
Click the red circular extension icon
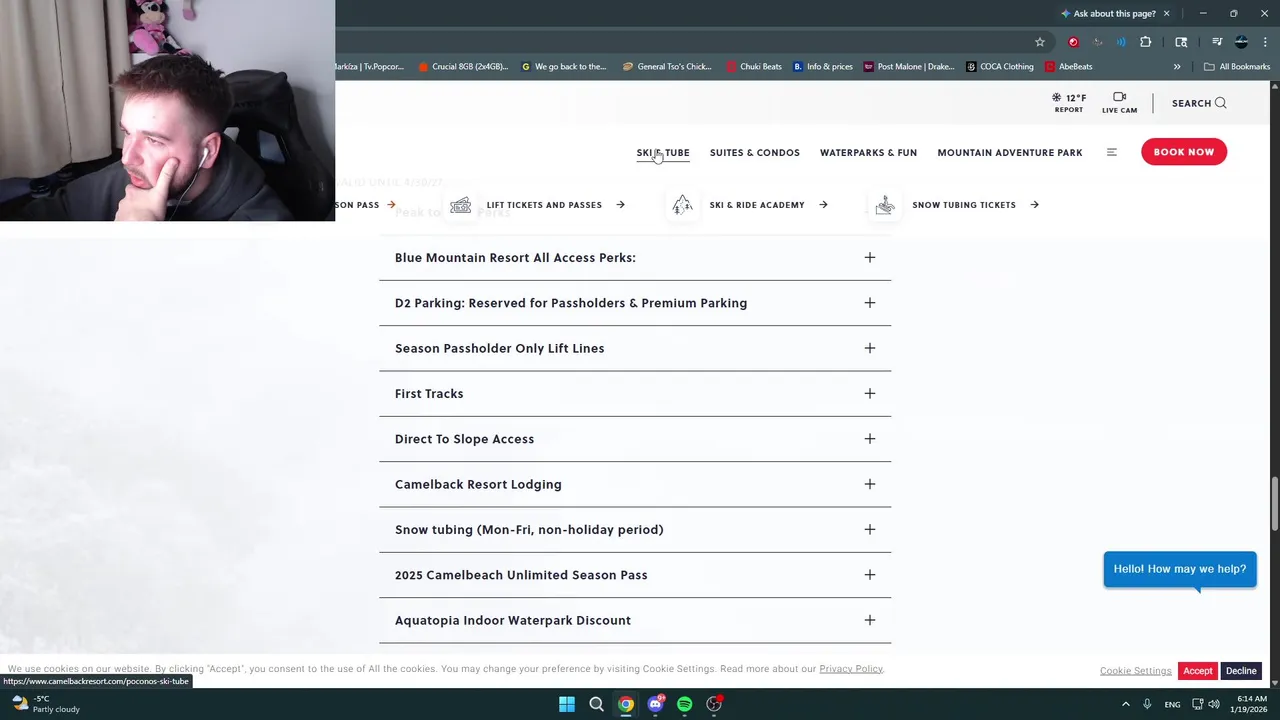click(1073, 42)
